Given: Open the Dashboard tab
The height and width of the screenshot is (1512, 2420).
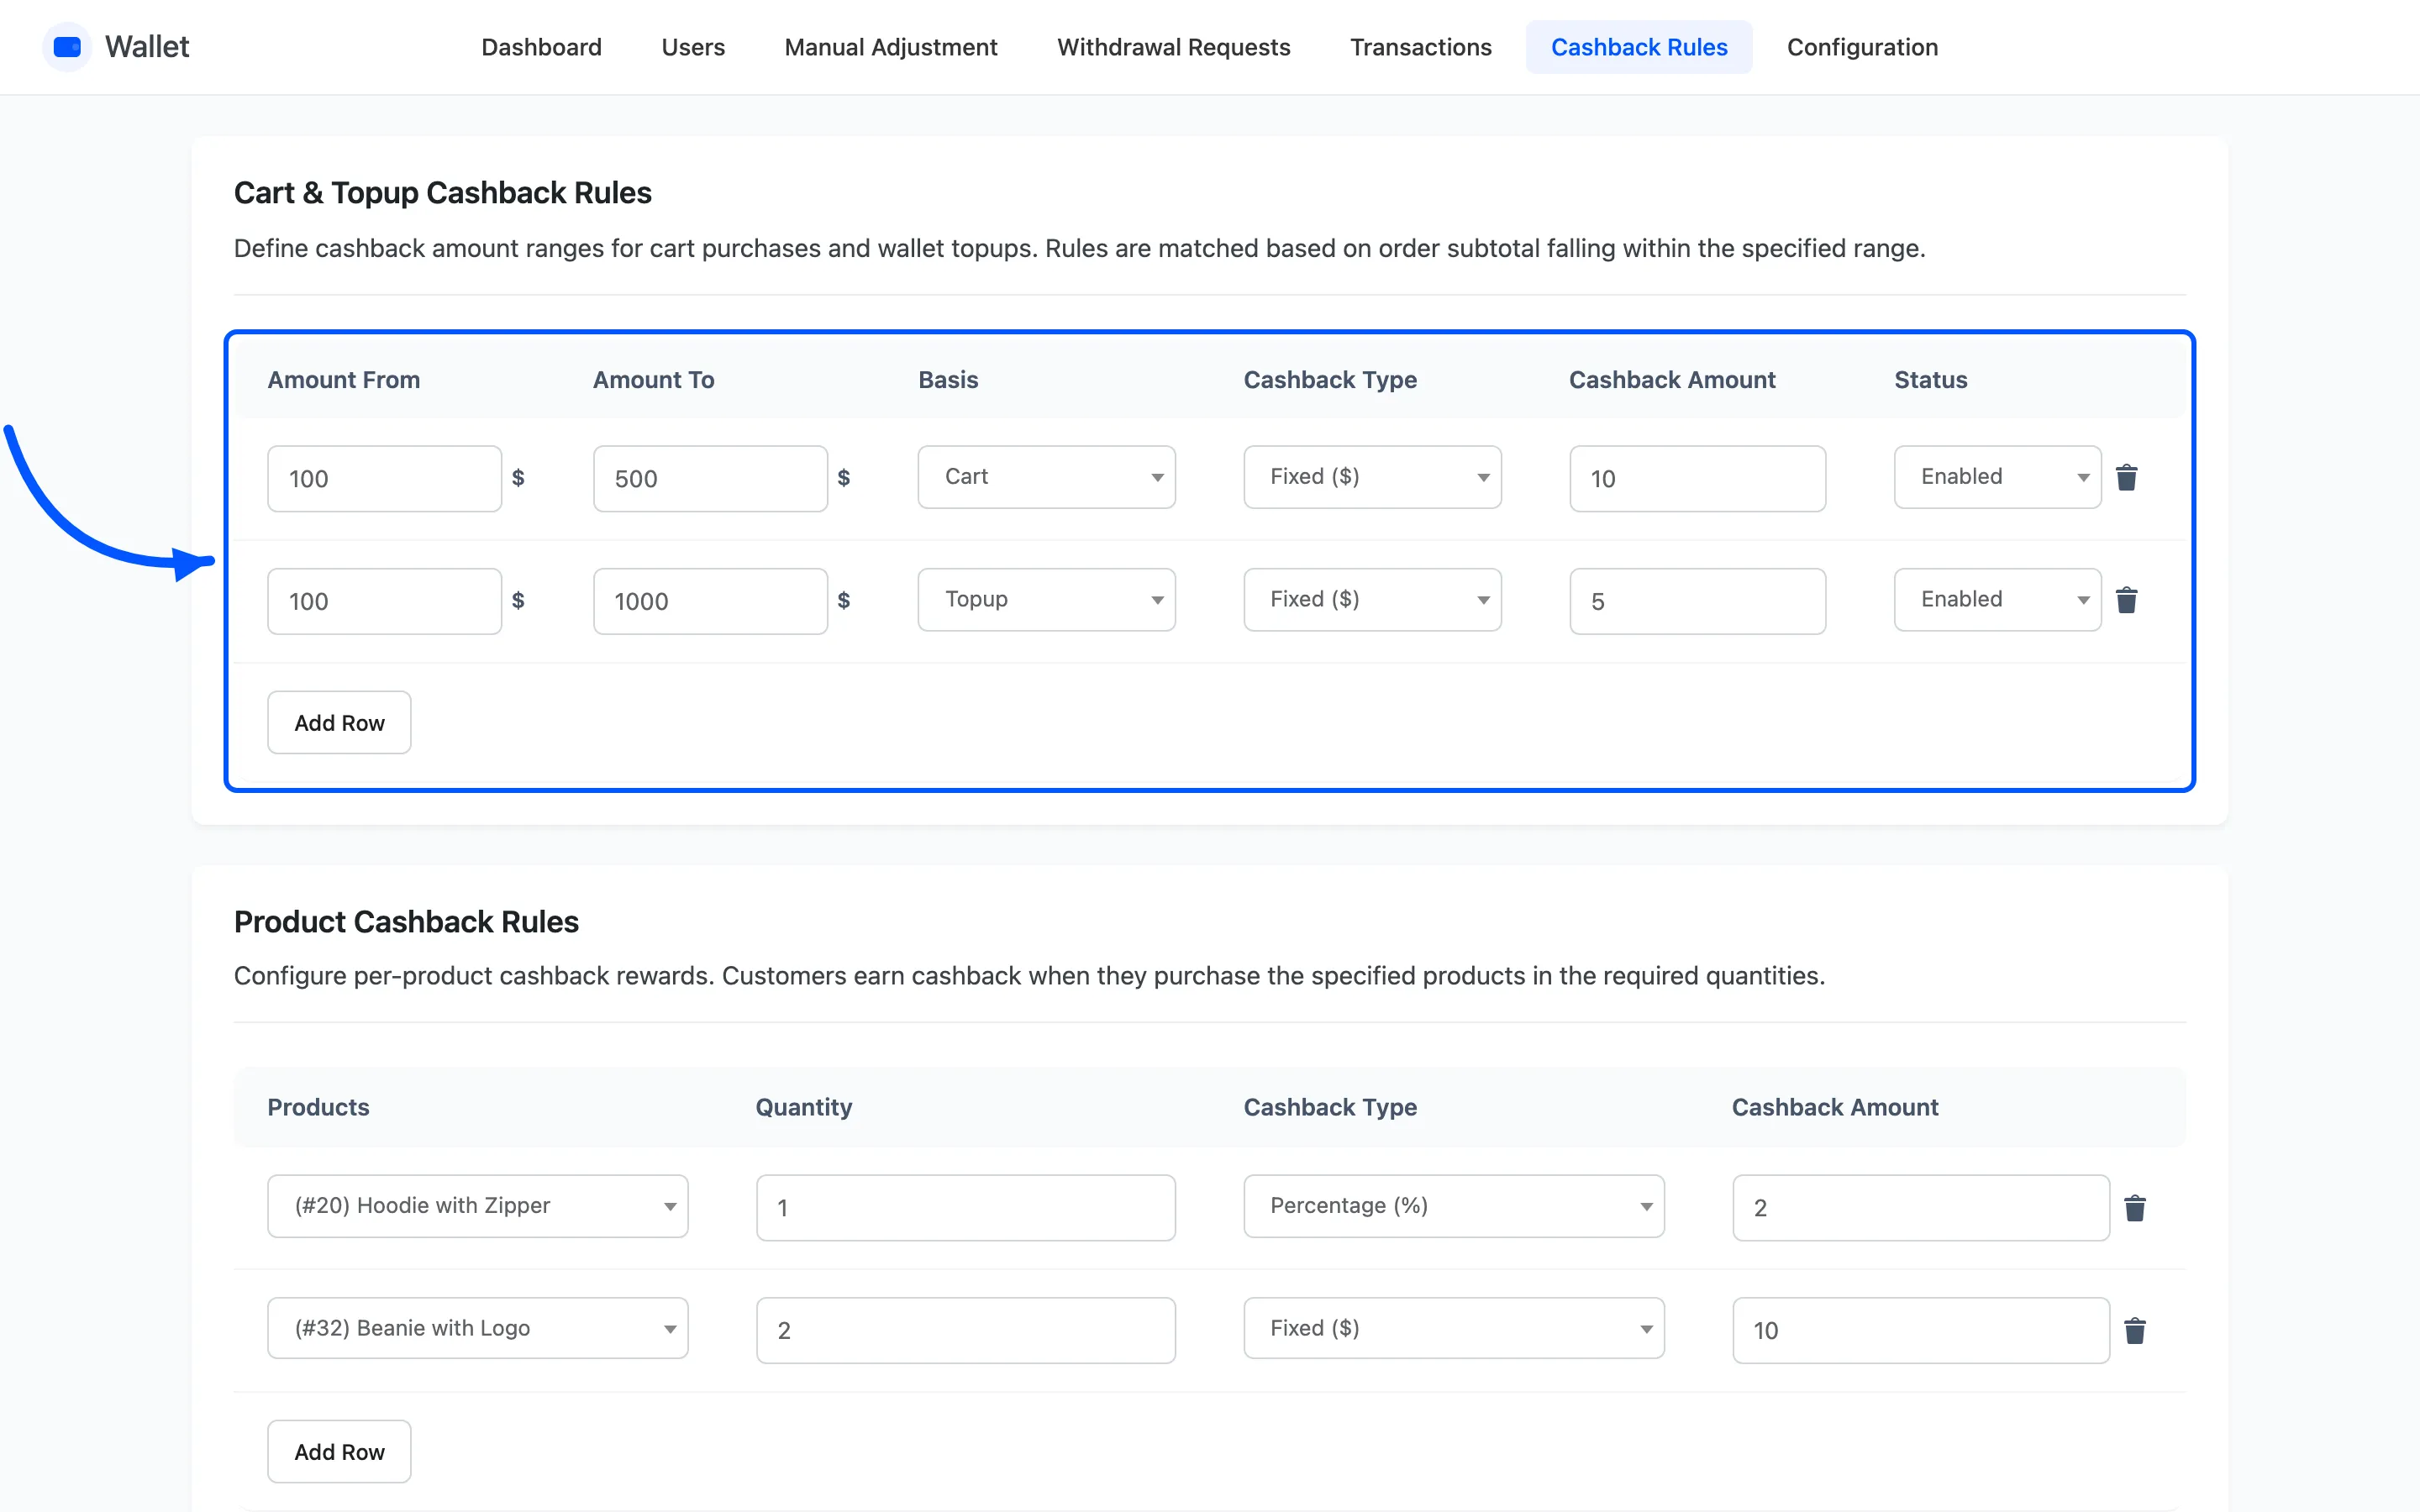Looking at the screenshot, I should click(541, 47).
